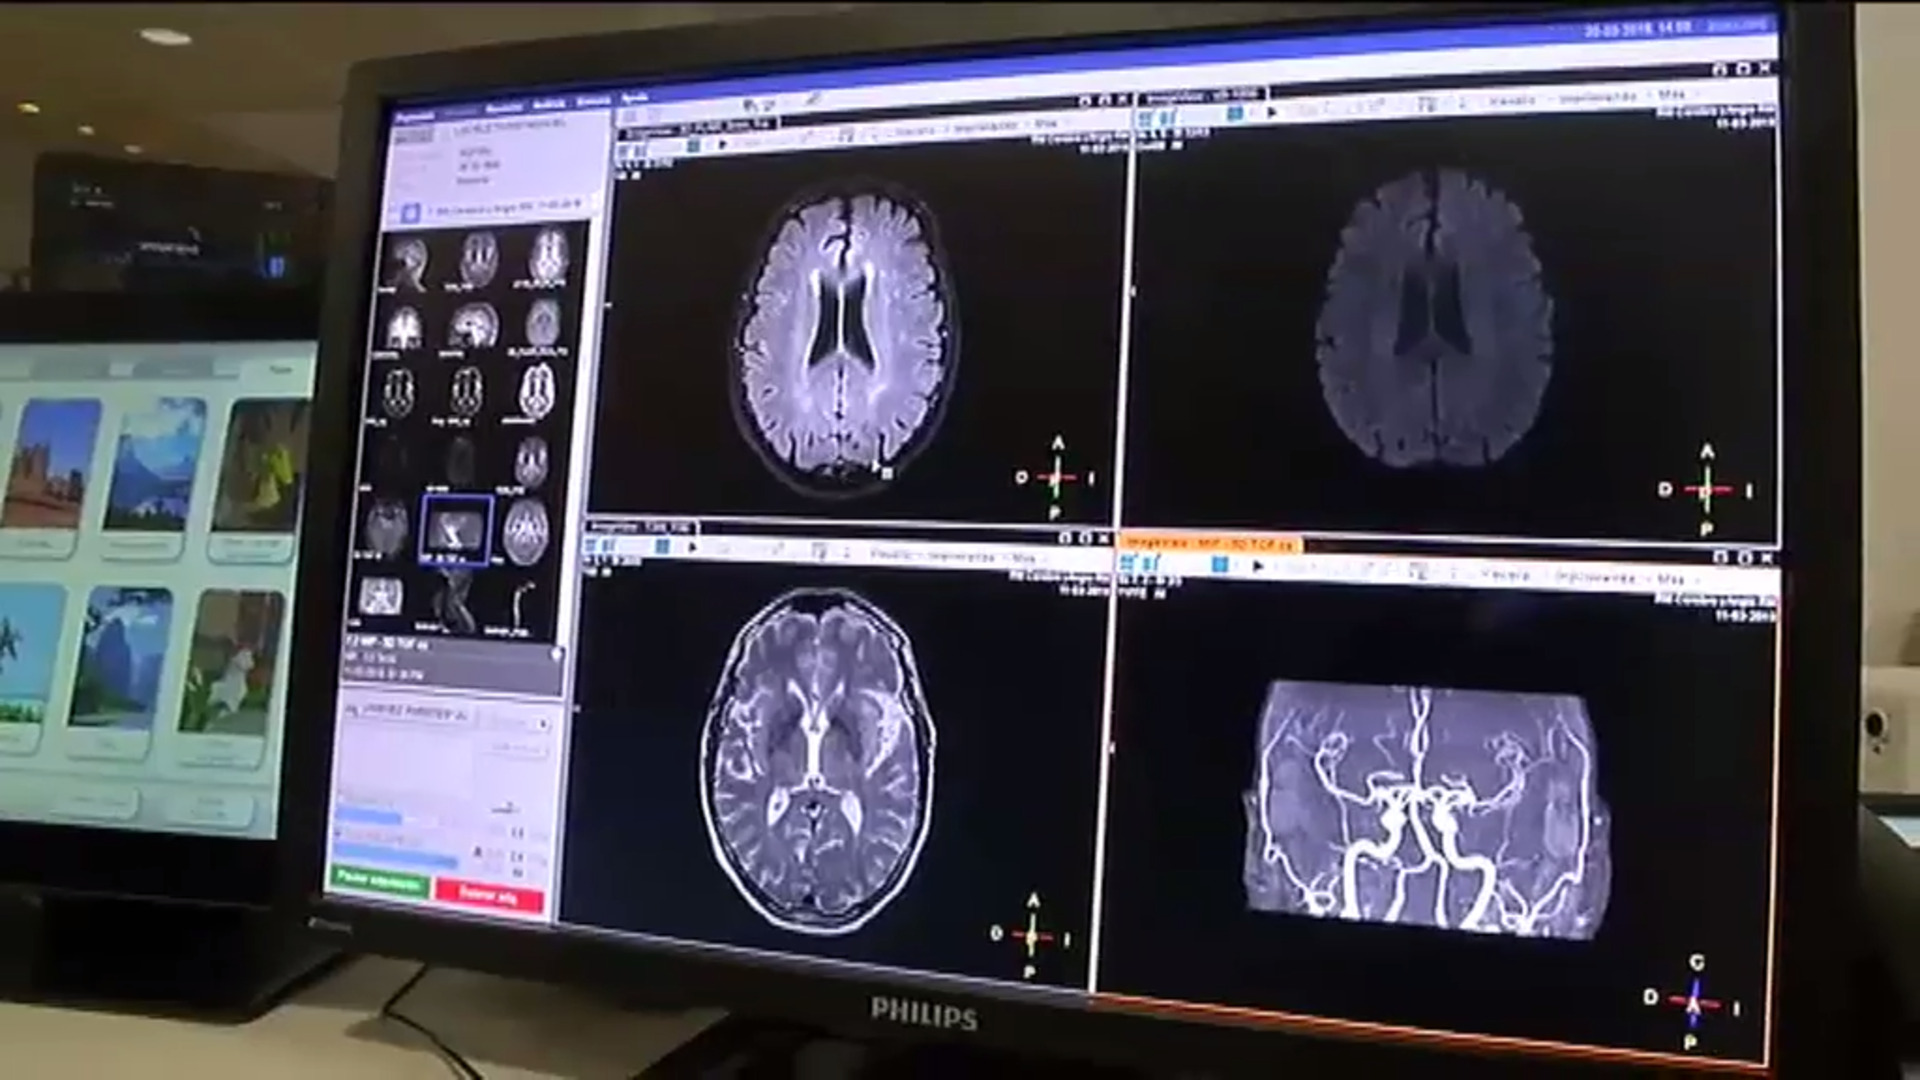1920x1080 pixels.
Task: Click blue exam icon in patient panel
Action: coord(410,213)
